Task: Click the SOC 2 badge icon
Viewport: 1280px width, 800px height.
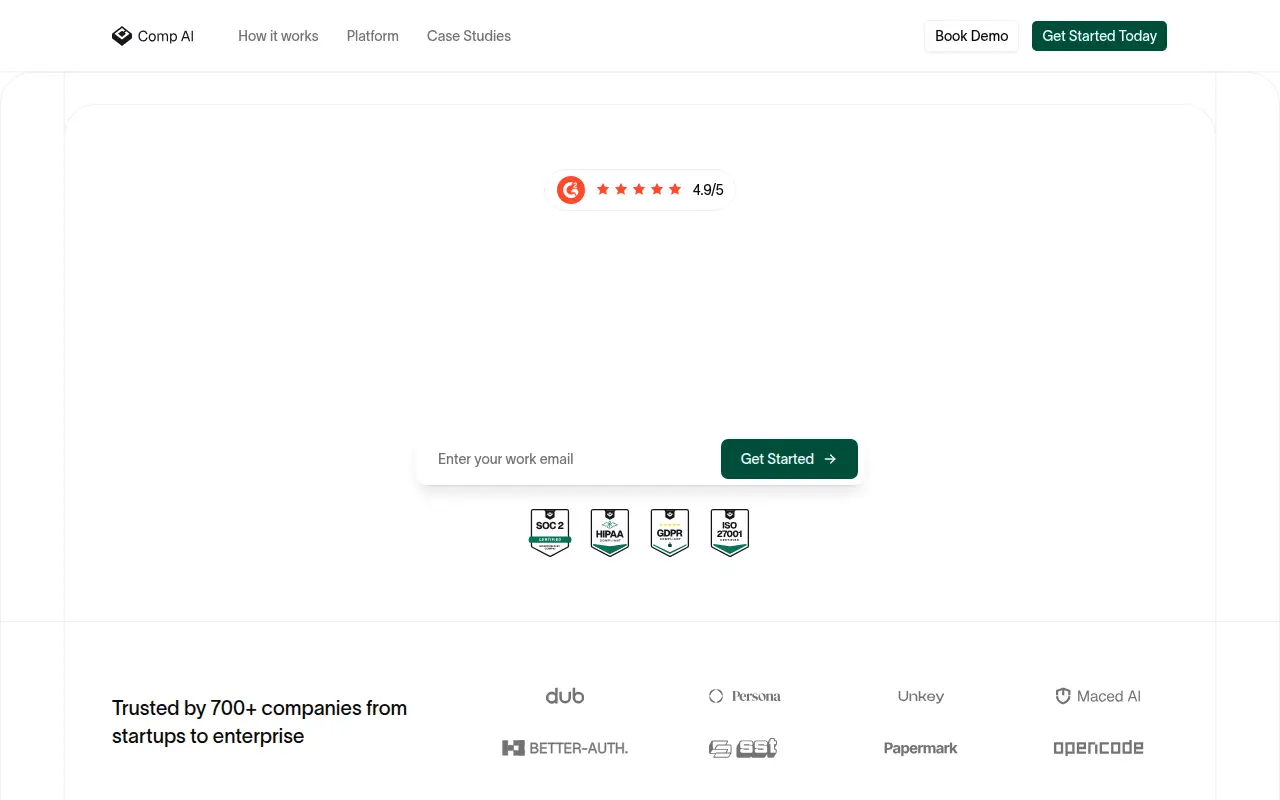Action: tap(550, 532)
